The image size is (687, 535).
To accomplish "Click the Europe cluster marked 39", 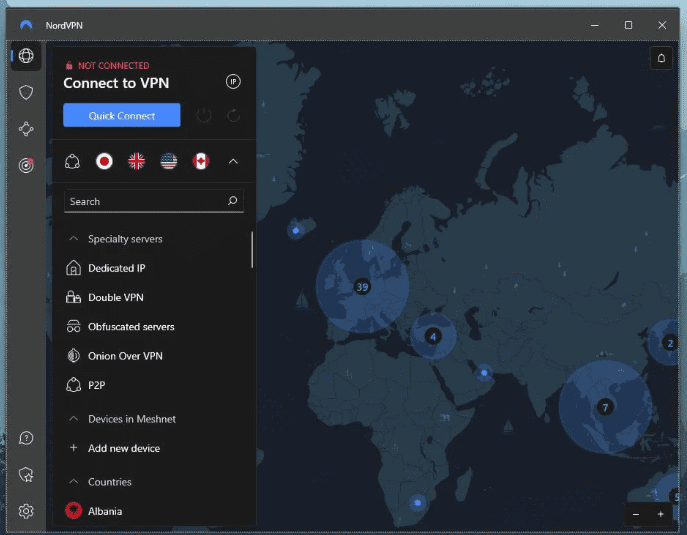I will pyautogui.click(x=362, y=287).
